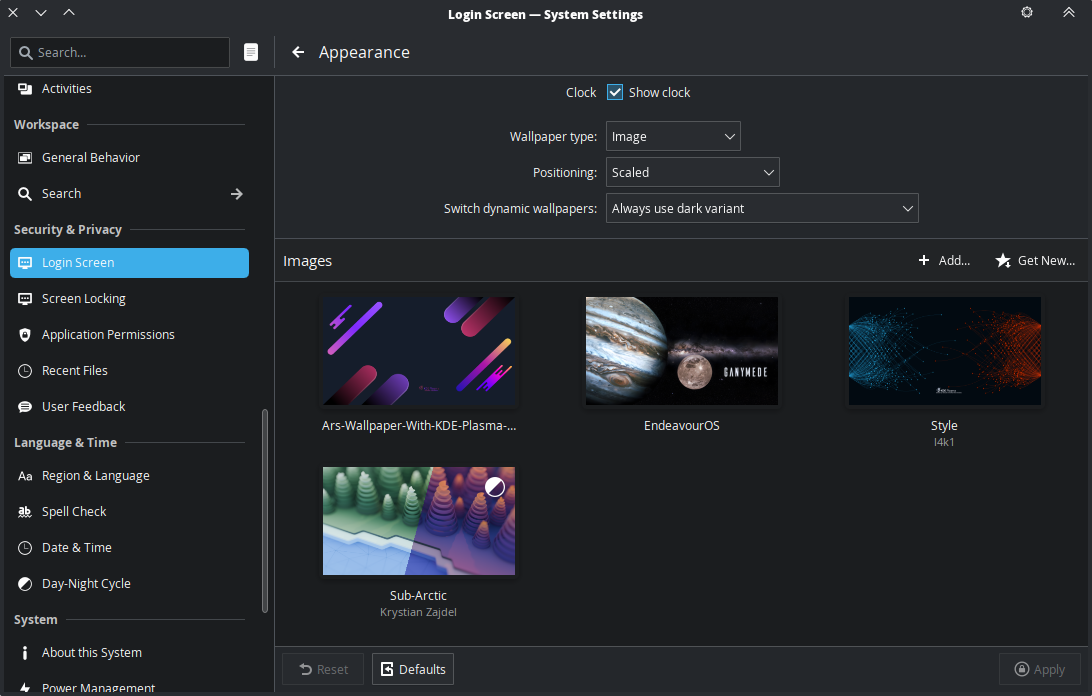Uncheck the Show clock checkbox
Image resolution: width=1092 pixels, height=696 pixels.
point(615,92)
